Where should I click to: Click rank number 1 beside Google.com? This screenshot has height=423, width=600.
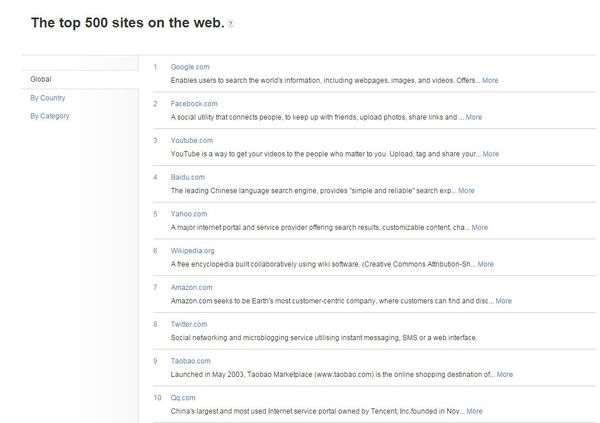pyautogui.click(x=155, y=67)
